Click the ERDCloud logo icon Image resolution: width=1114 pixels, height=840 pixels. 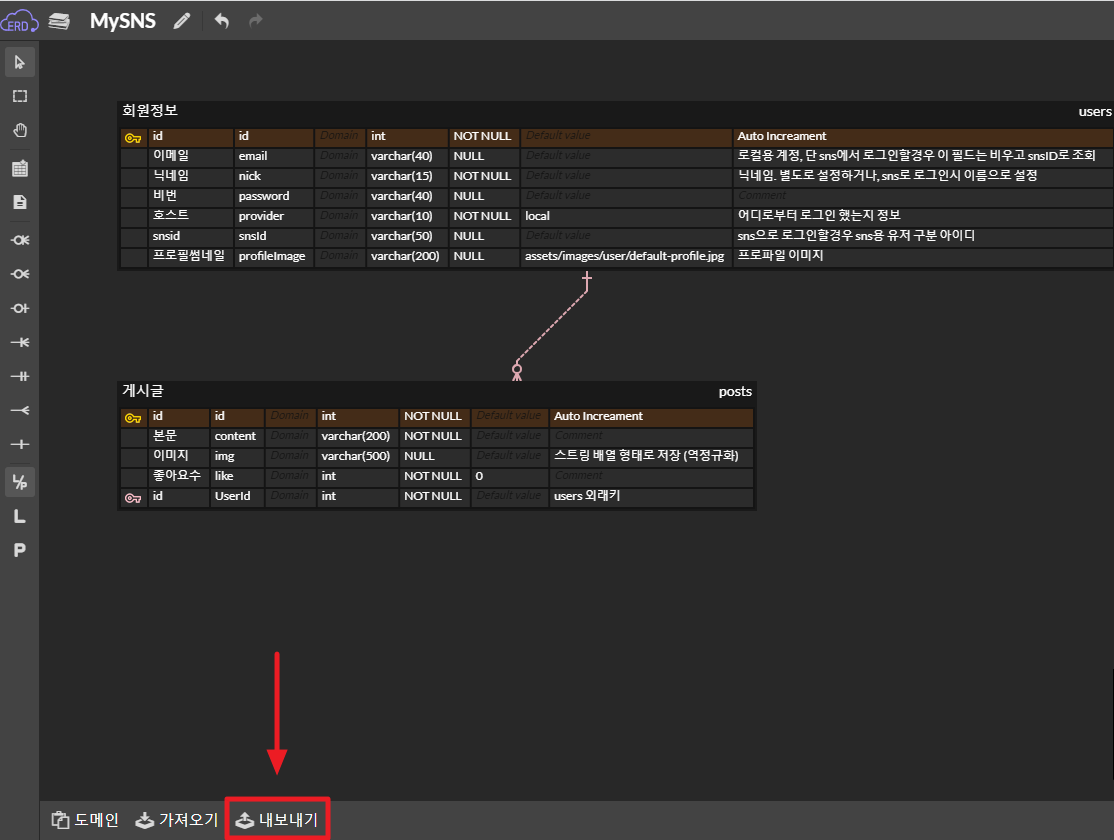19,21
